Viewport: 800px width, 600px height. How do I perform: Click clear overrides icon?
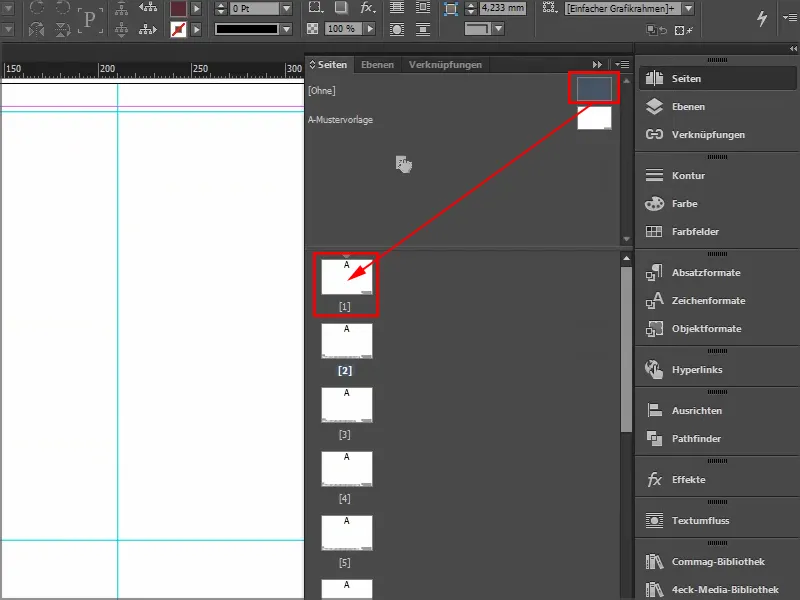[684, 31]
